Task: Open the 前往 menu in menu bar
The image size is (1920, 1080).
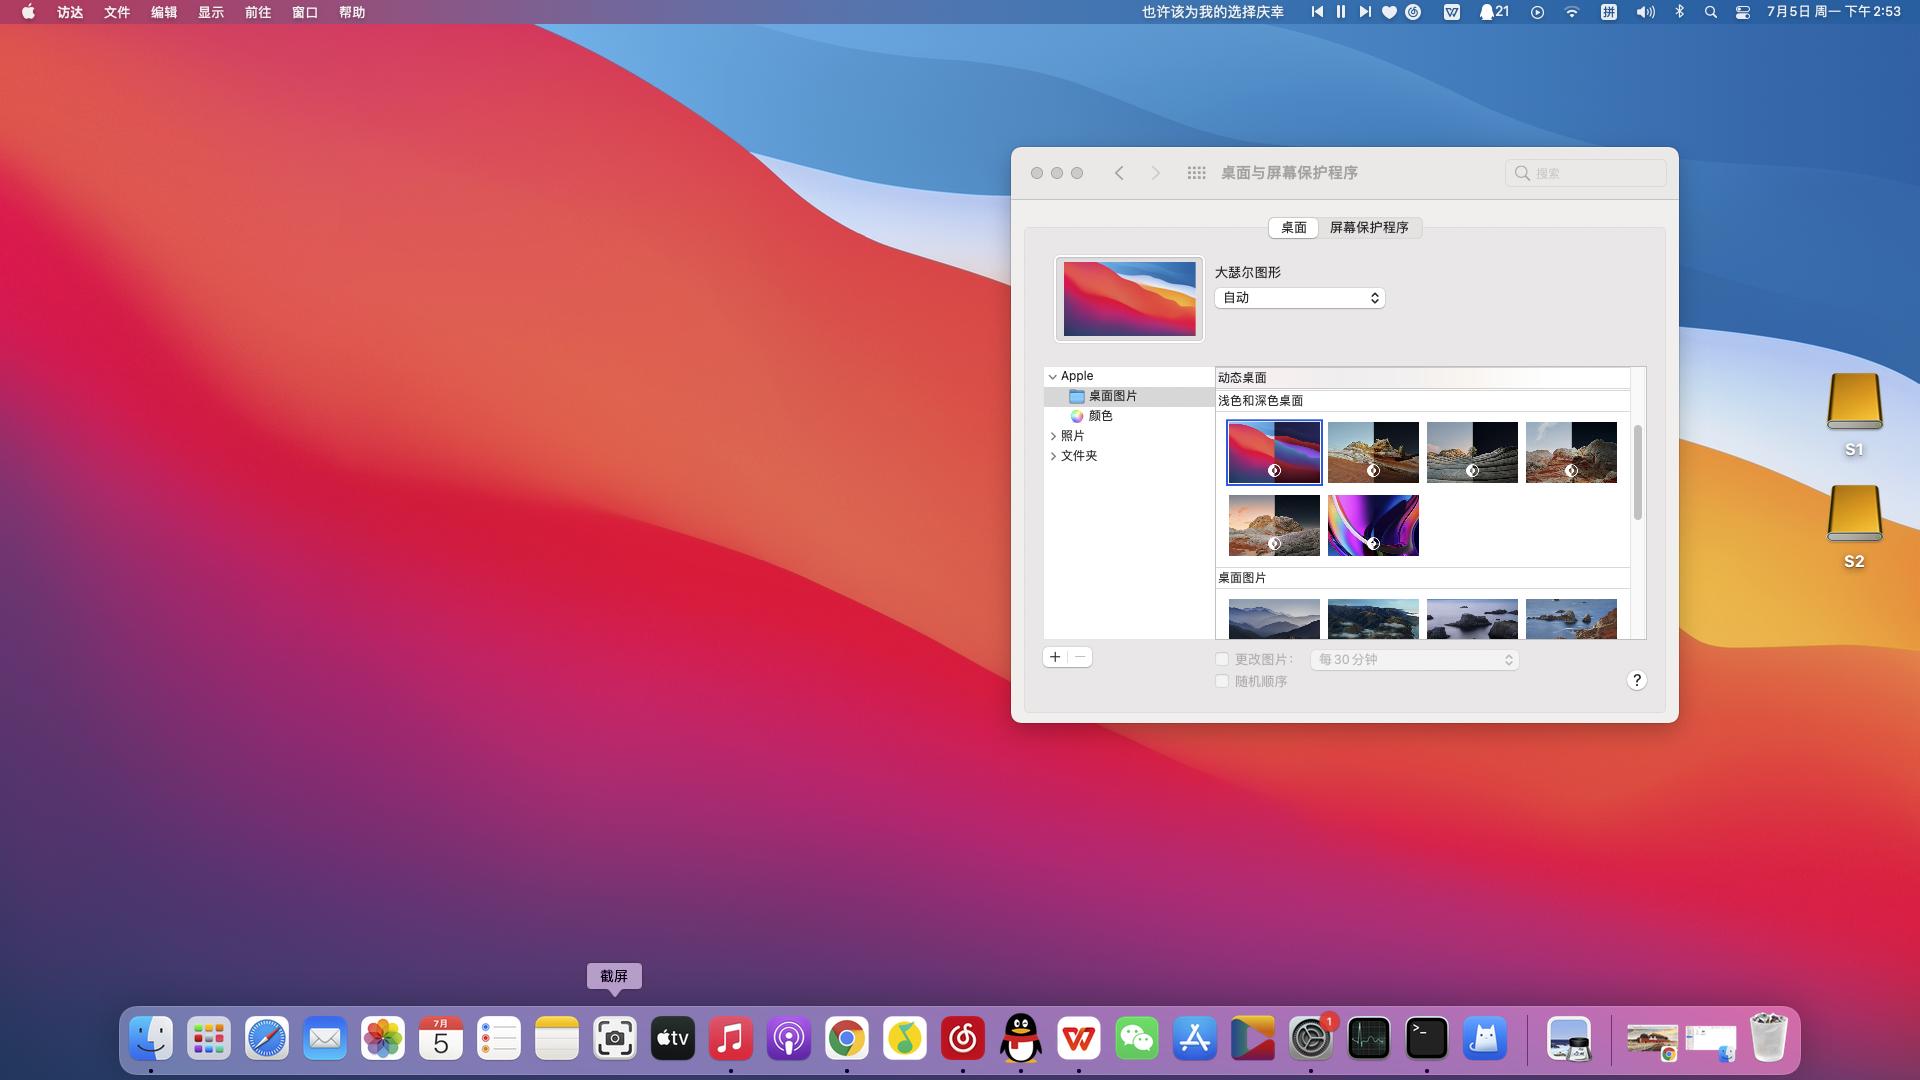Action: click(257, 12)
